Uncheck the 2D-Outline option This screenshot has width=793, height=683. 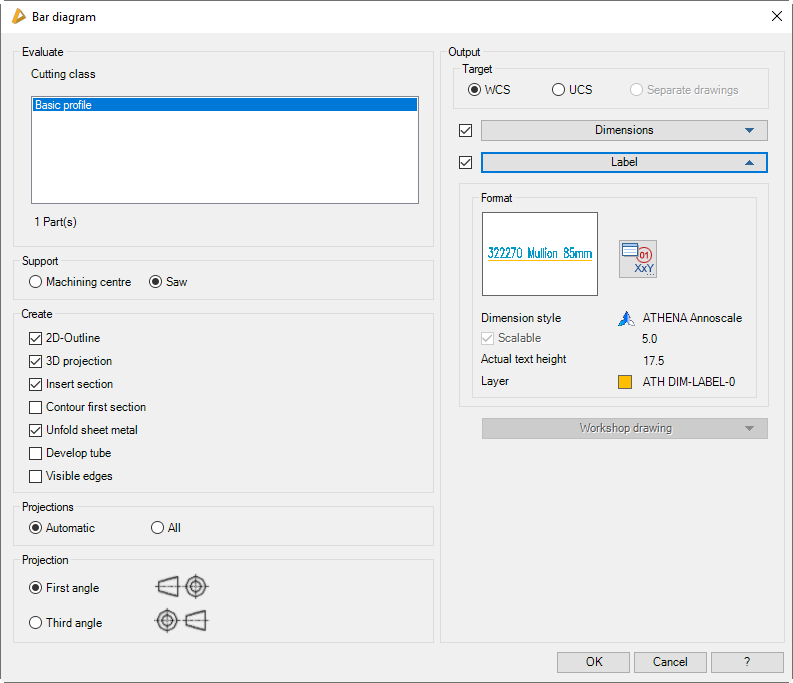37,338
